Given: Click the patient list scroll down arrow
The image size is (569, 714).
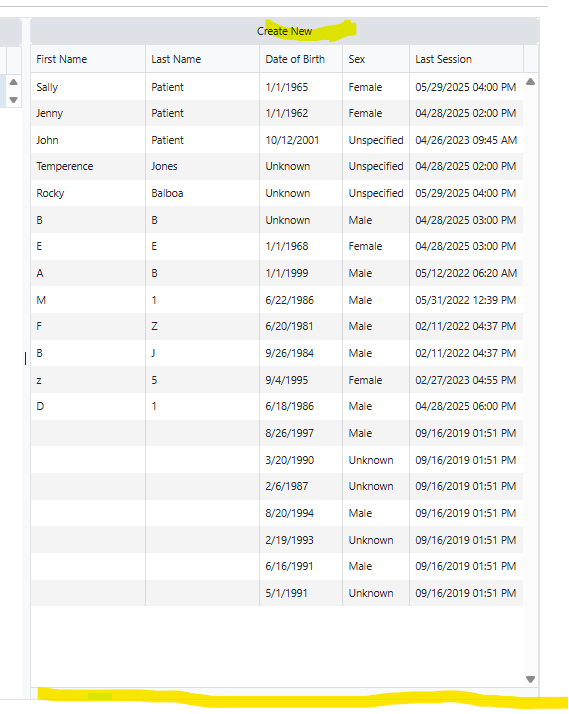Looking at the screenshot, I should (x=530, y=679).
